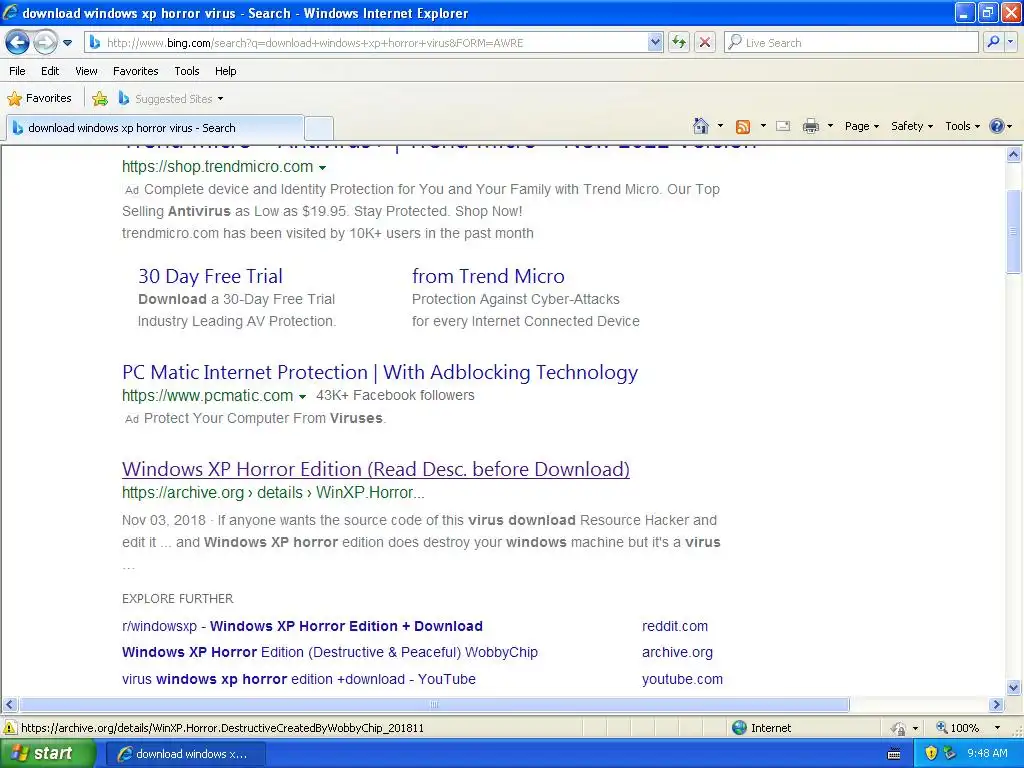The height and width of the screenshot is (768, 1024).
Task: Open 'virus windows xp horror edition +download - YouTube' link
Action: pyautogui.click(x=298, y=679)
